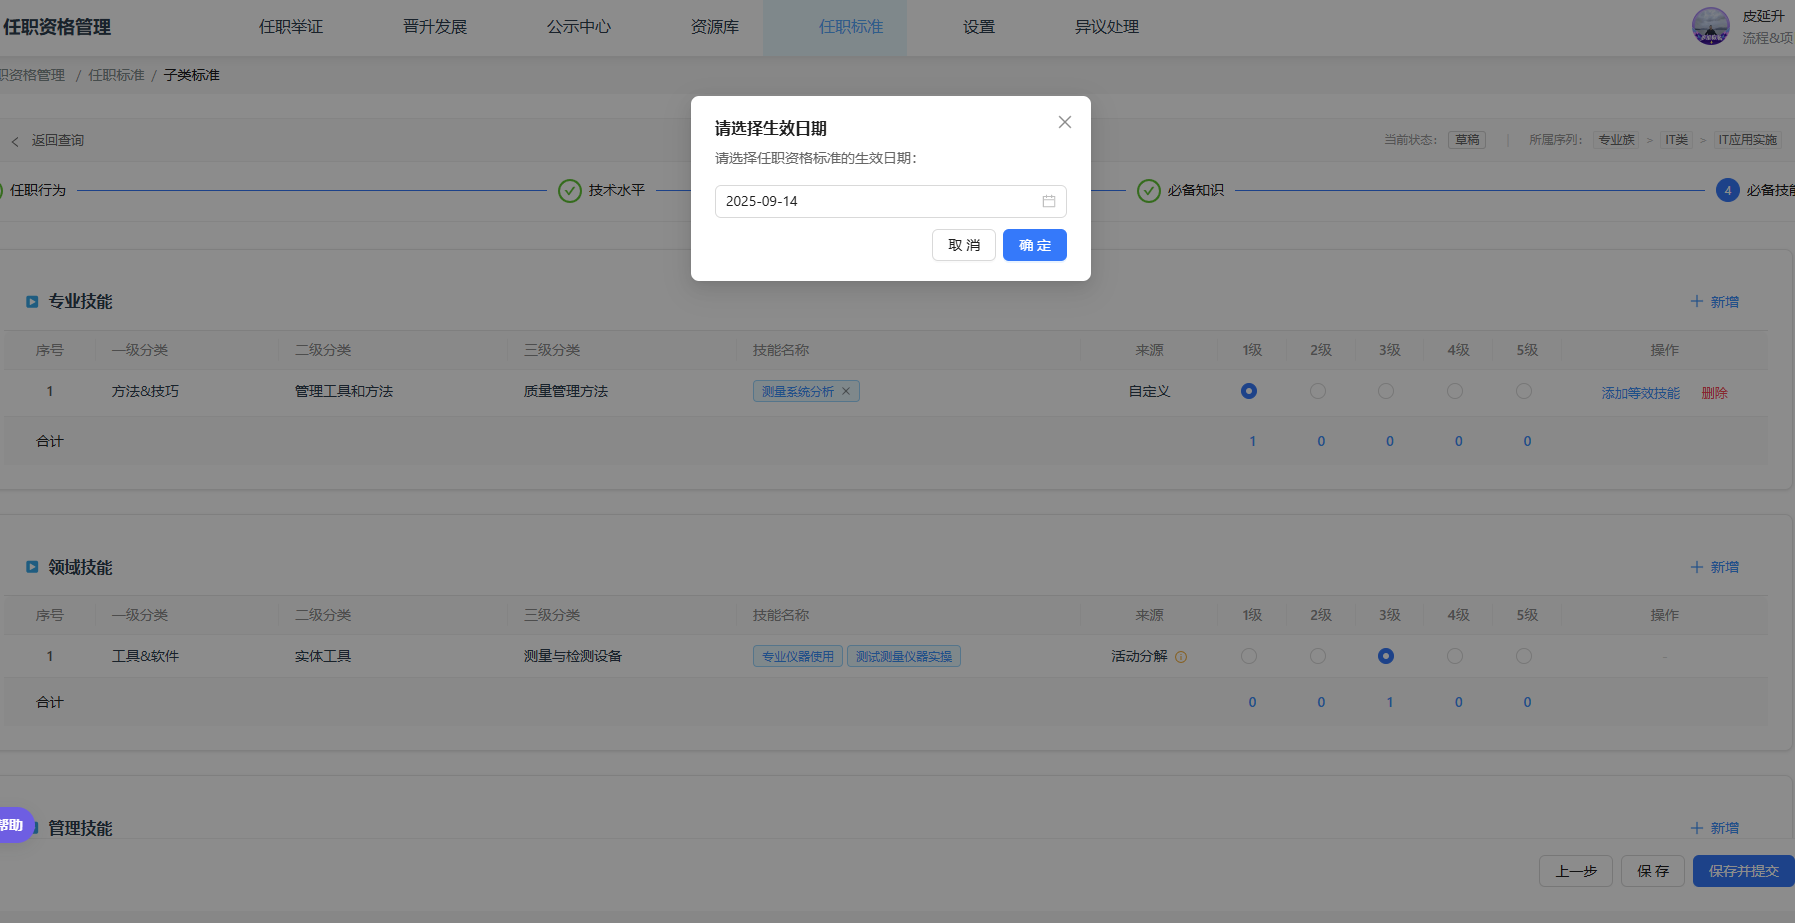Click info icon beside 活动分解

(1181, 657)
